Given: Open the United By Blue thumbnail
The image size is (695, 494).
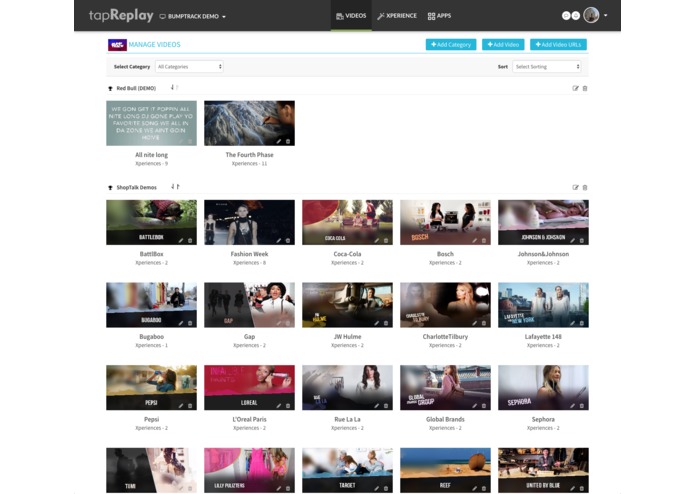Looking at the screenshot, I should [x=543, y=470].
